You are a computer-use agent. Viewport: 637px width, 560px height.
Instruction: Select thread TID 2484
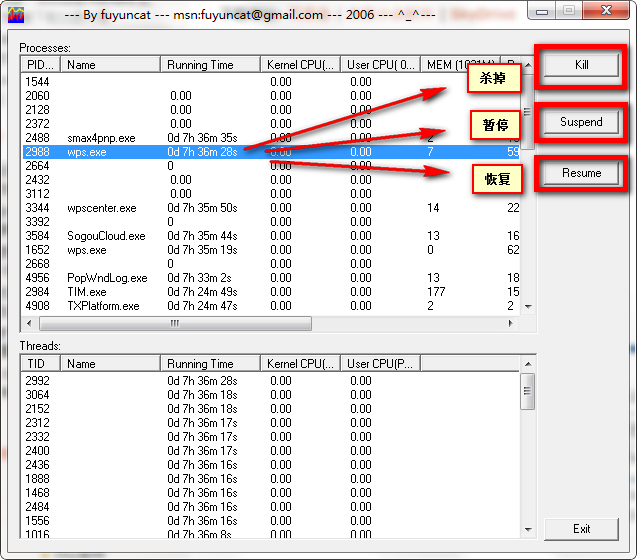point(271,507)
